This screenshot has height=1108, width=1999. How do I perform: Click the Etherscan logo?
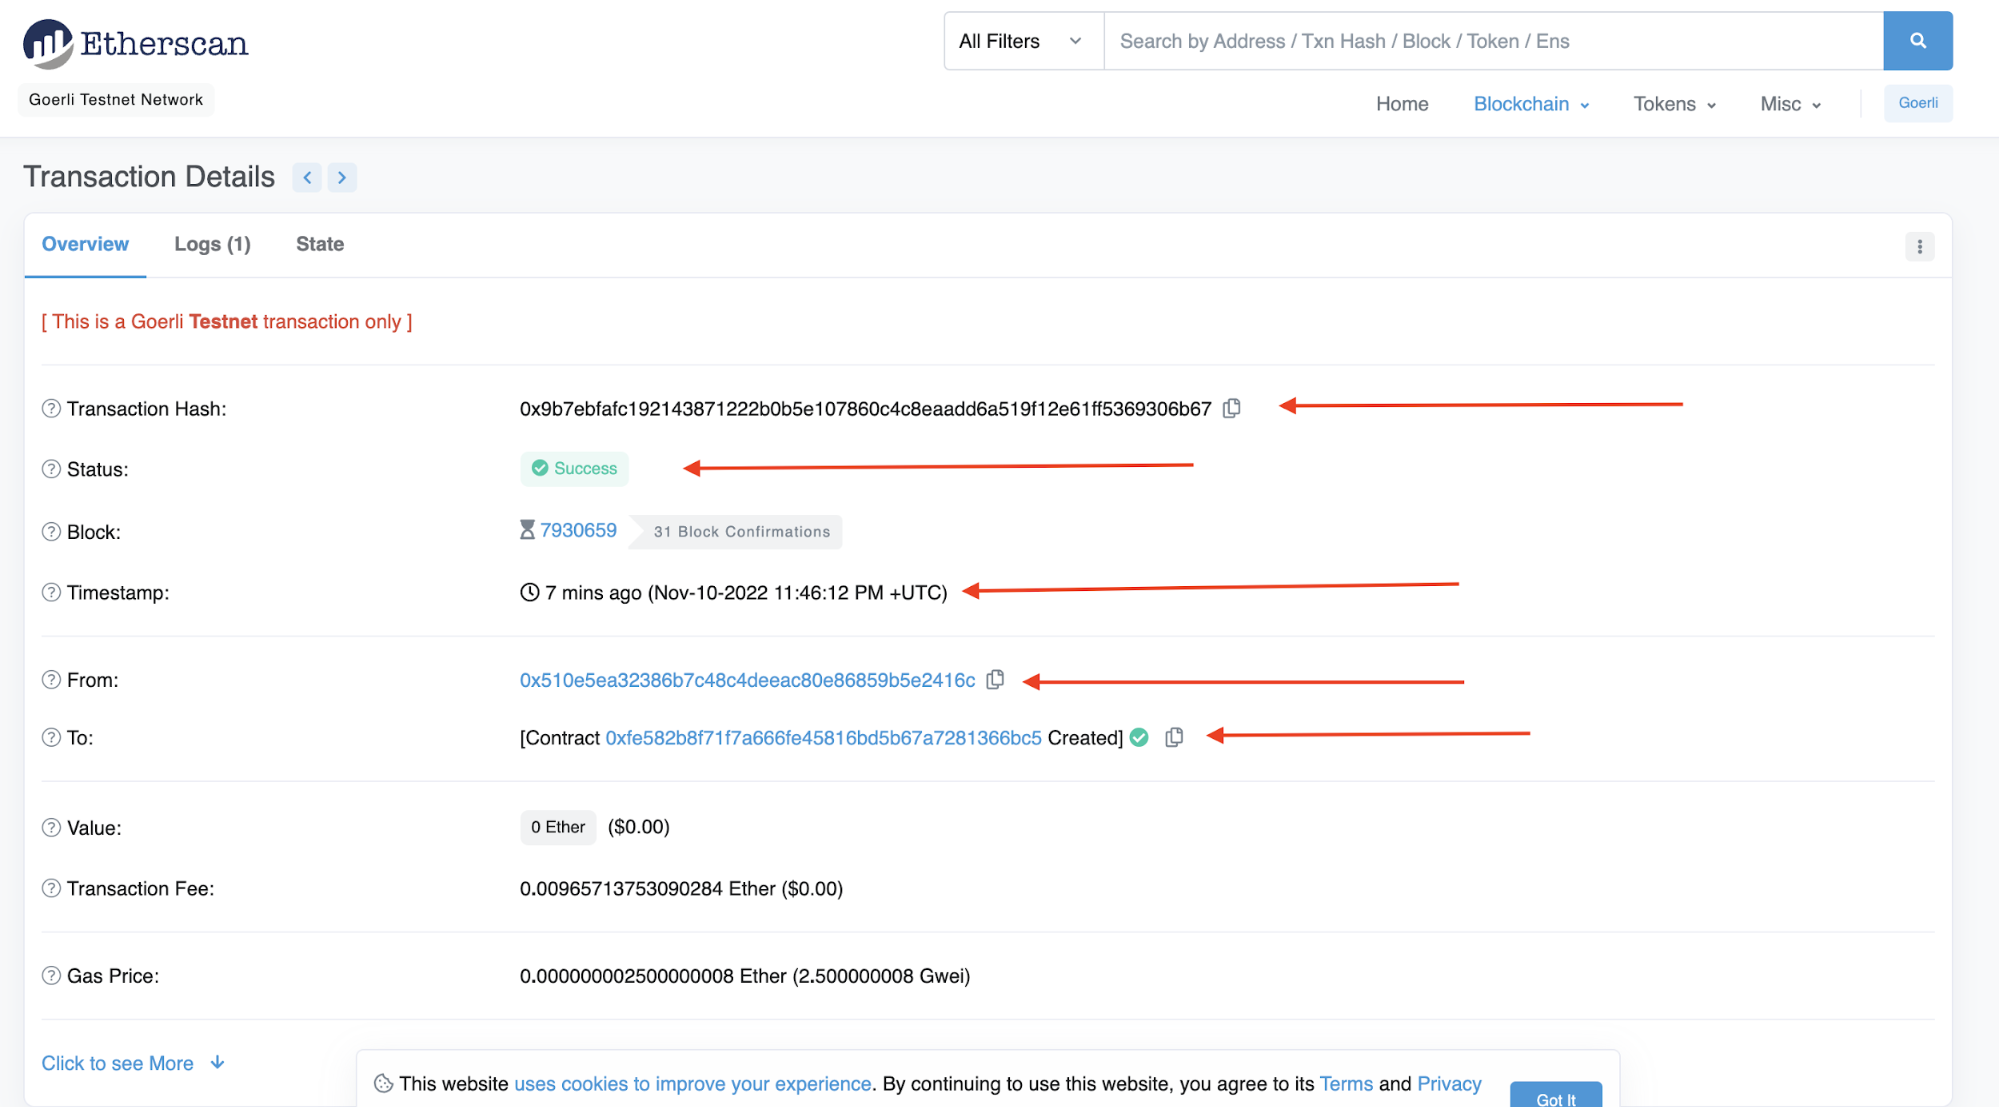136,43
